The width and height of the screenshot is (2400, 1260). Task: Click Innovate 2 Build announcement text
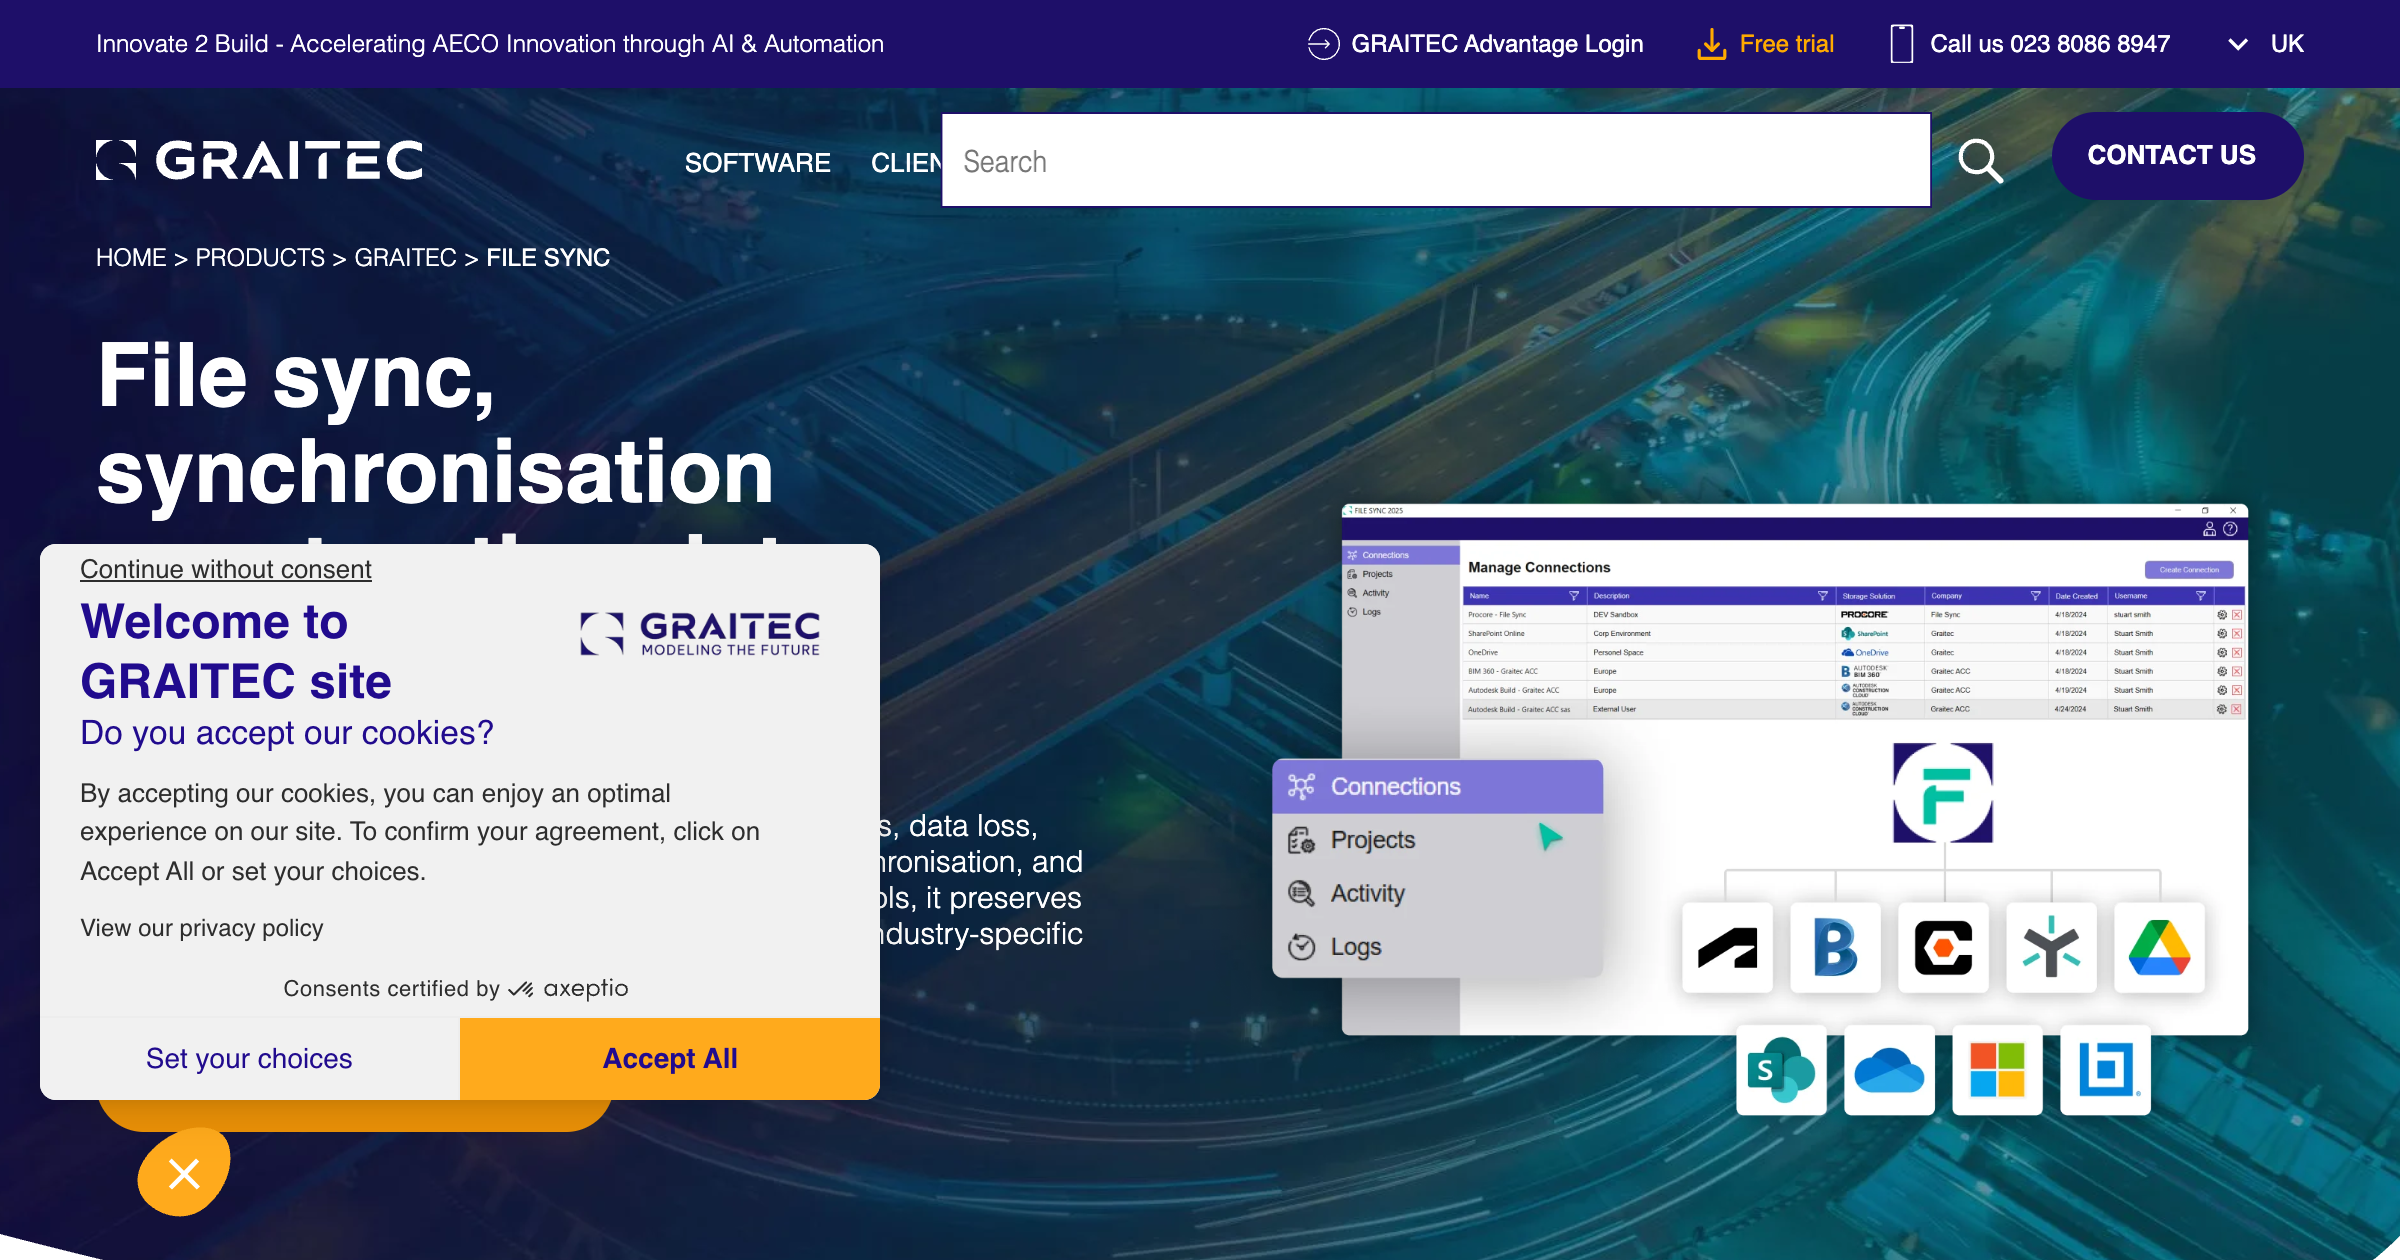tap(490, 44)
